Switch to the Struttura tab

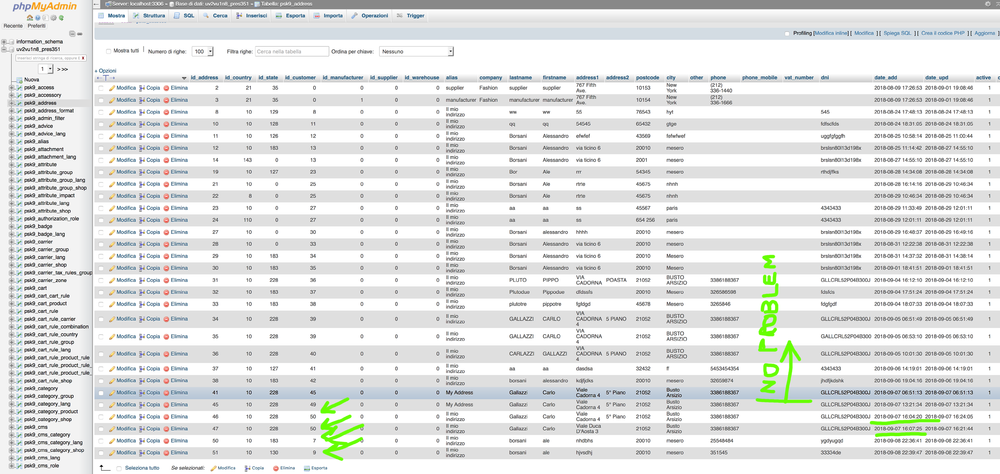[150, 16]
